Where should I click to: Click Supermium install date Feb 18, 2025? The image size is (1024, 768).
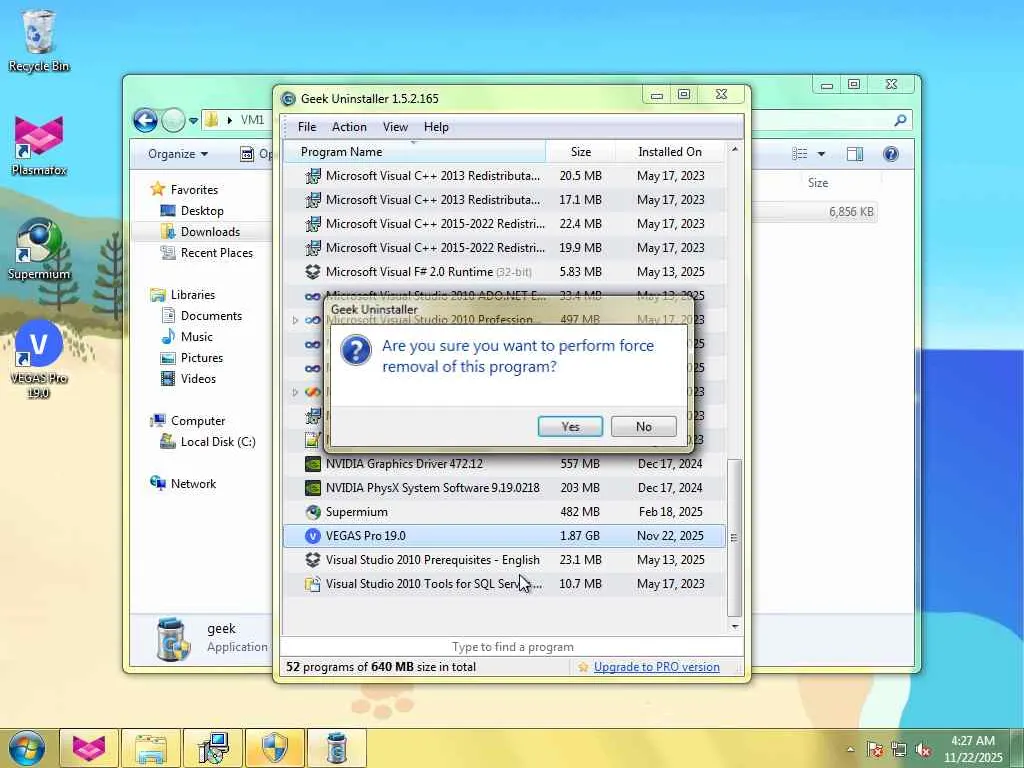(671, 511)
